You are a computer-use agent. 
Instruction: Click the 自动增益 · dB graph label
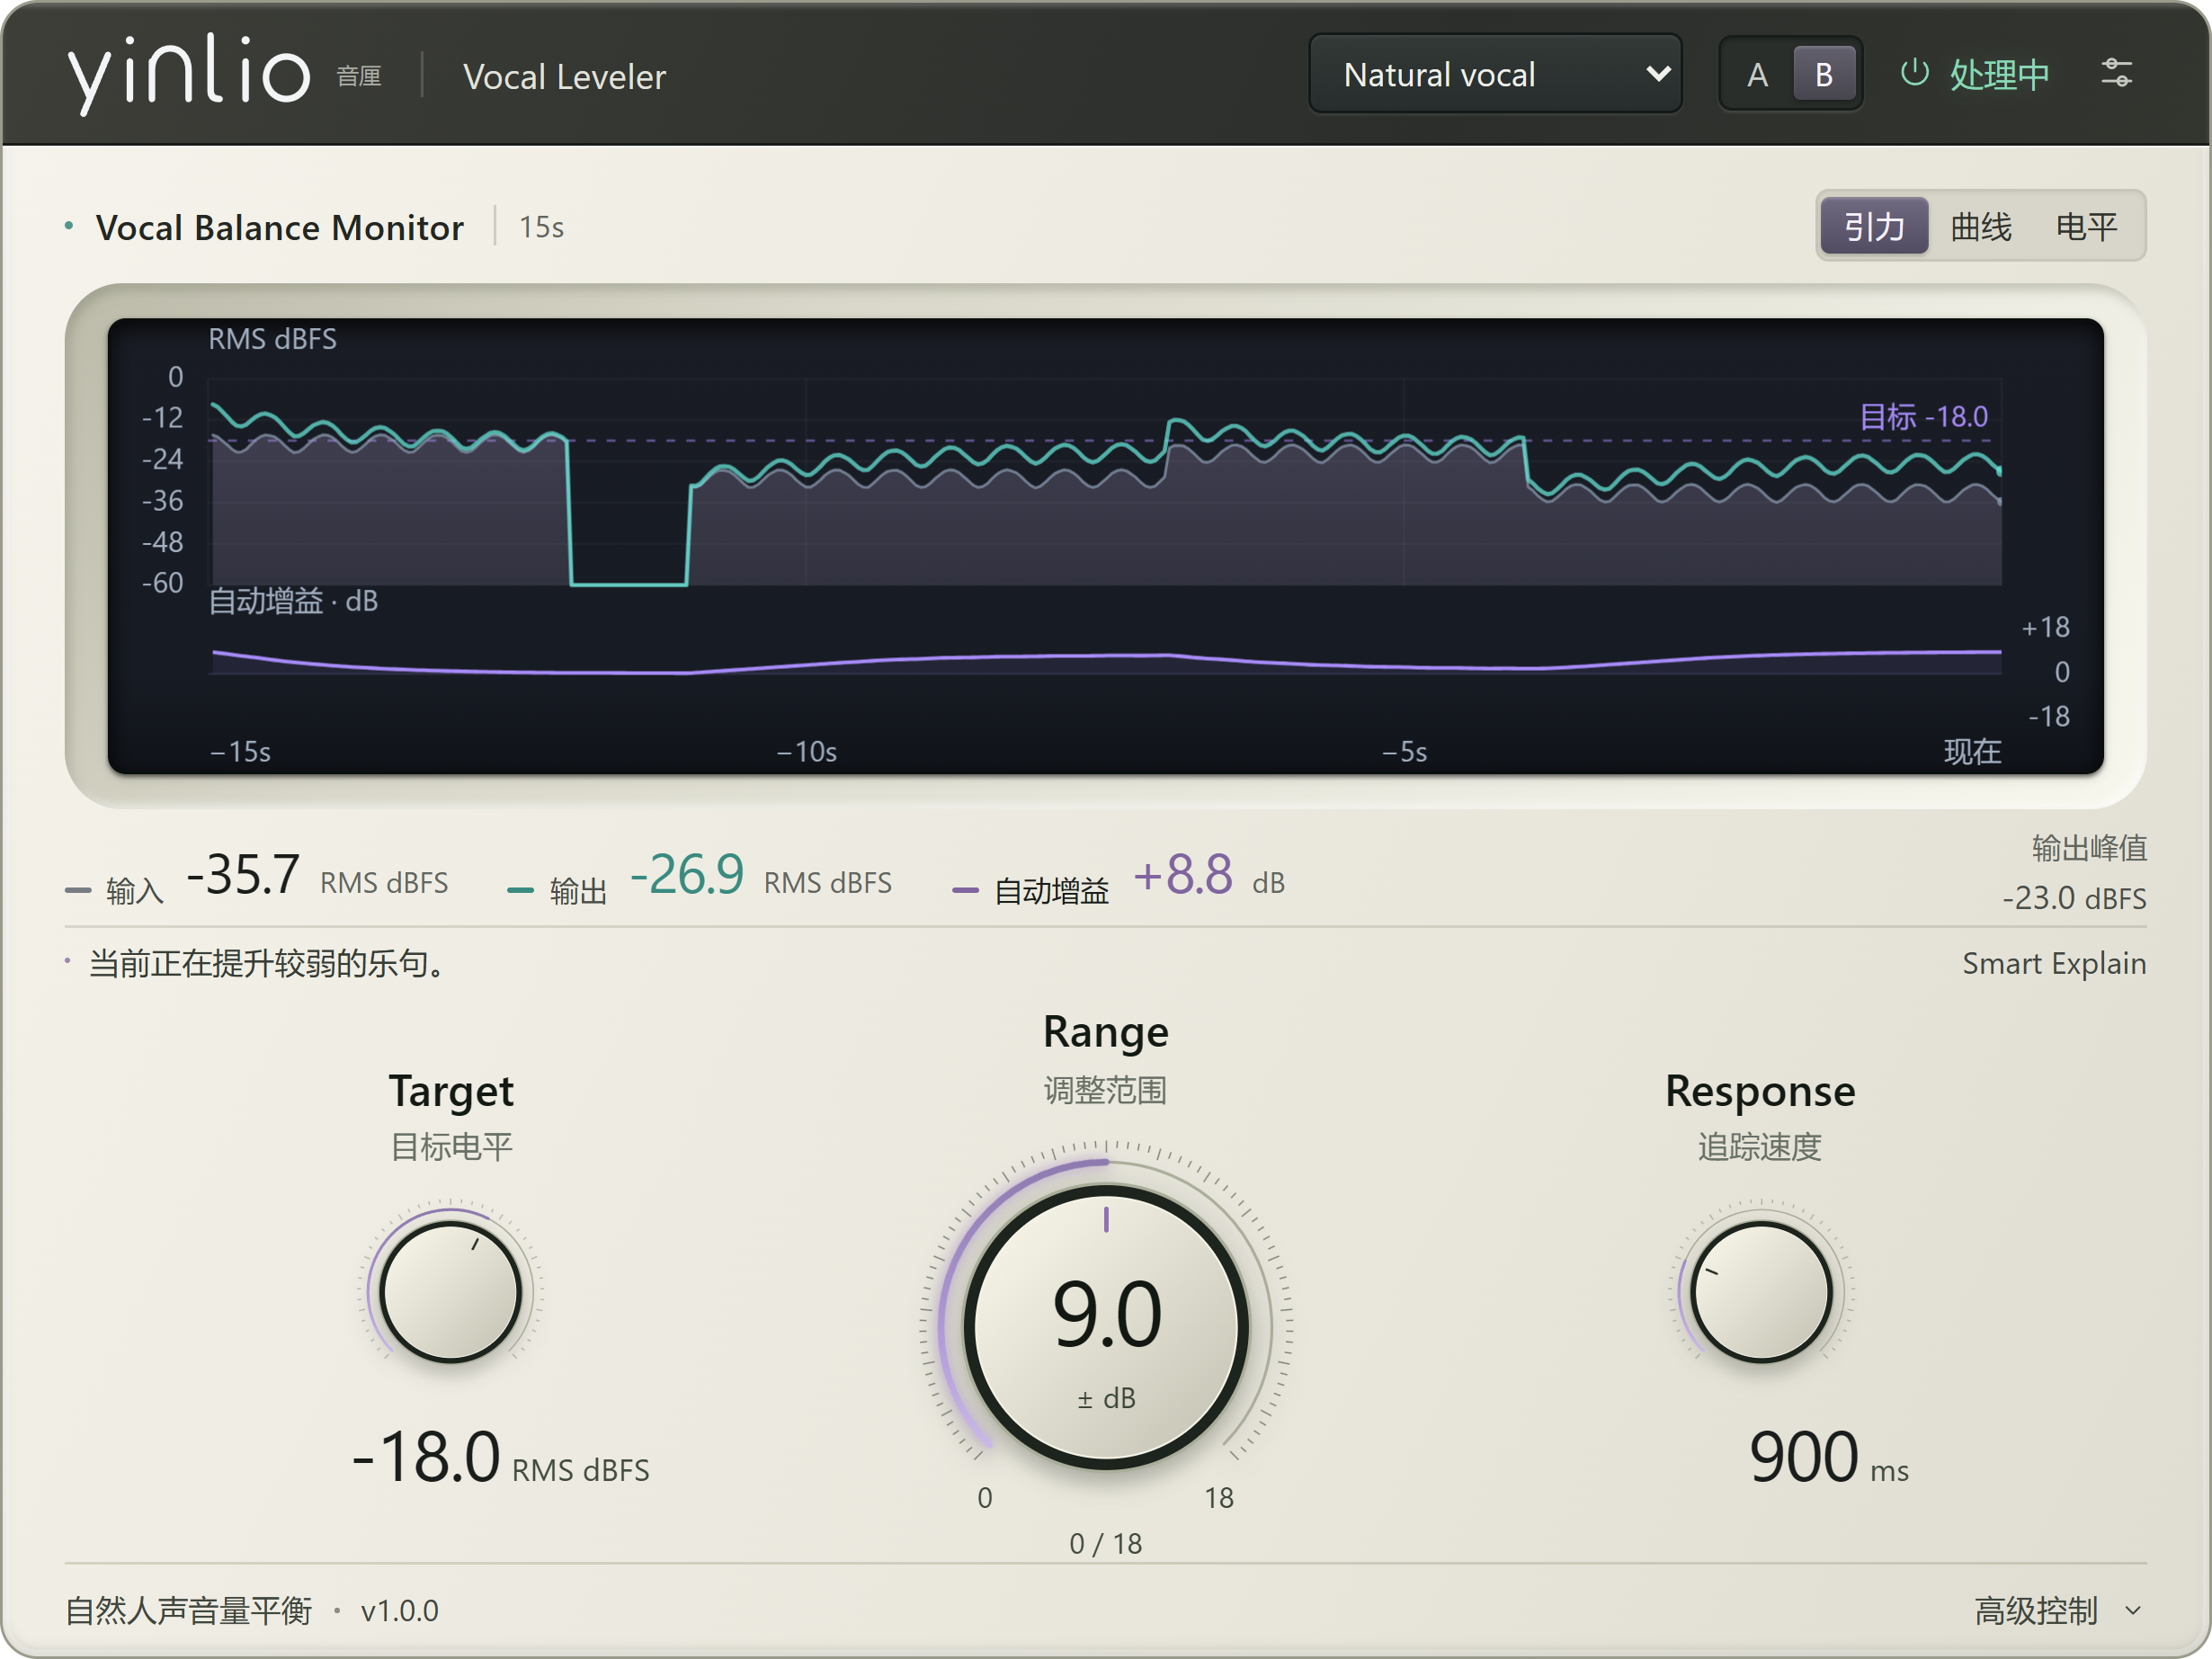[x=293, y=601]
